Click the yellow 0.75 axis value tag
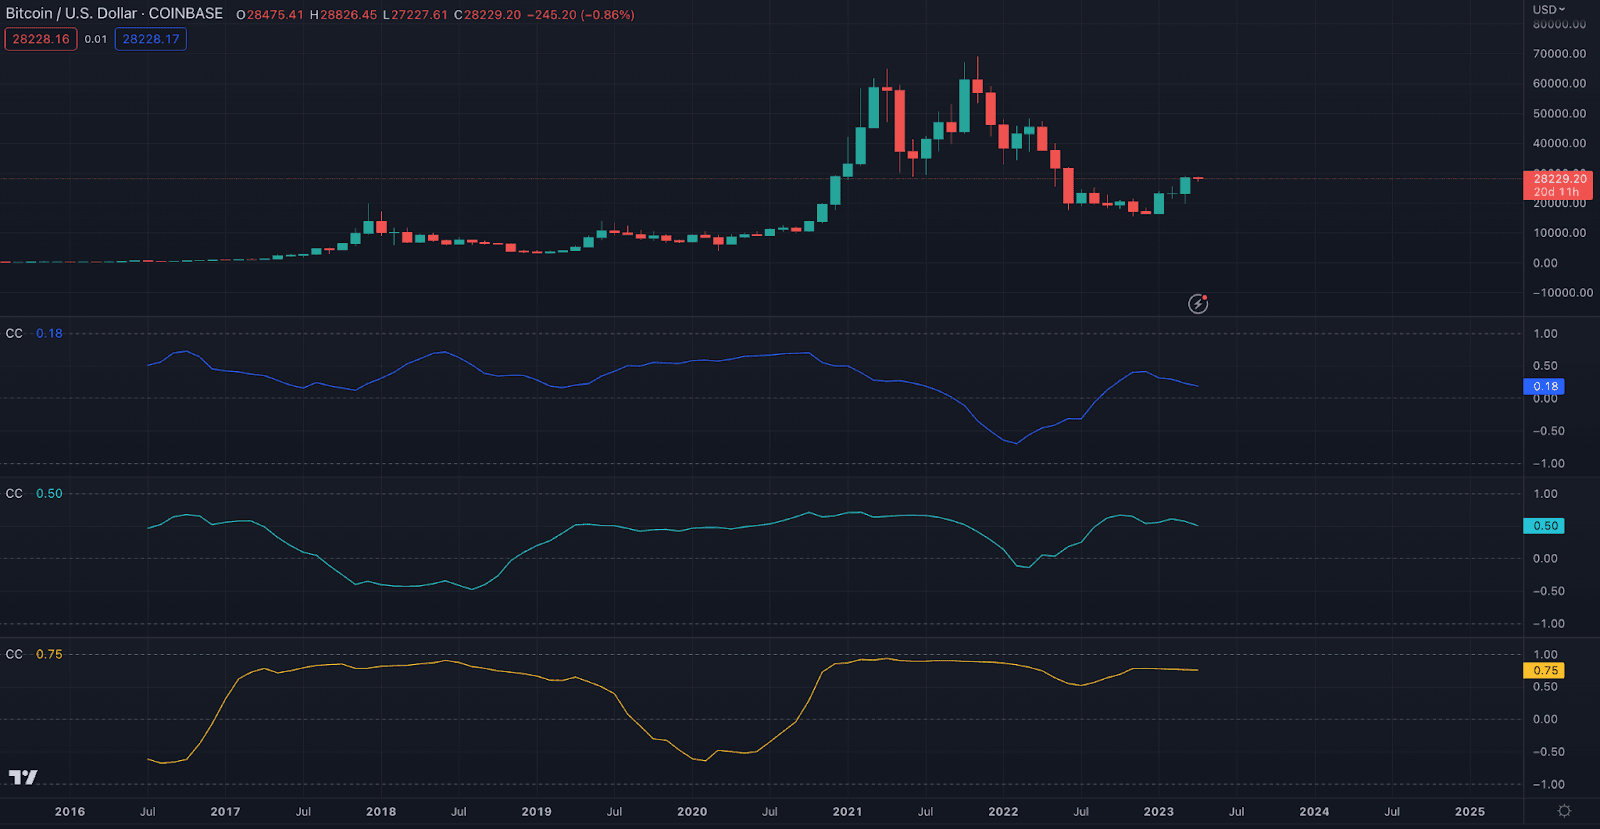Image resolution: width=1600 pixels, height=829 pixels. [1544, 670]
